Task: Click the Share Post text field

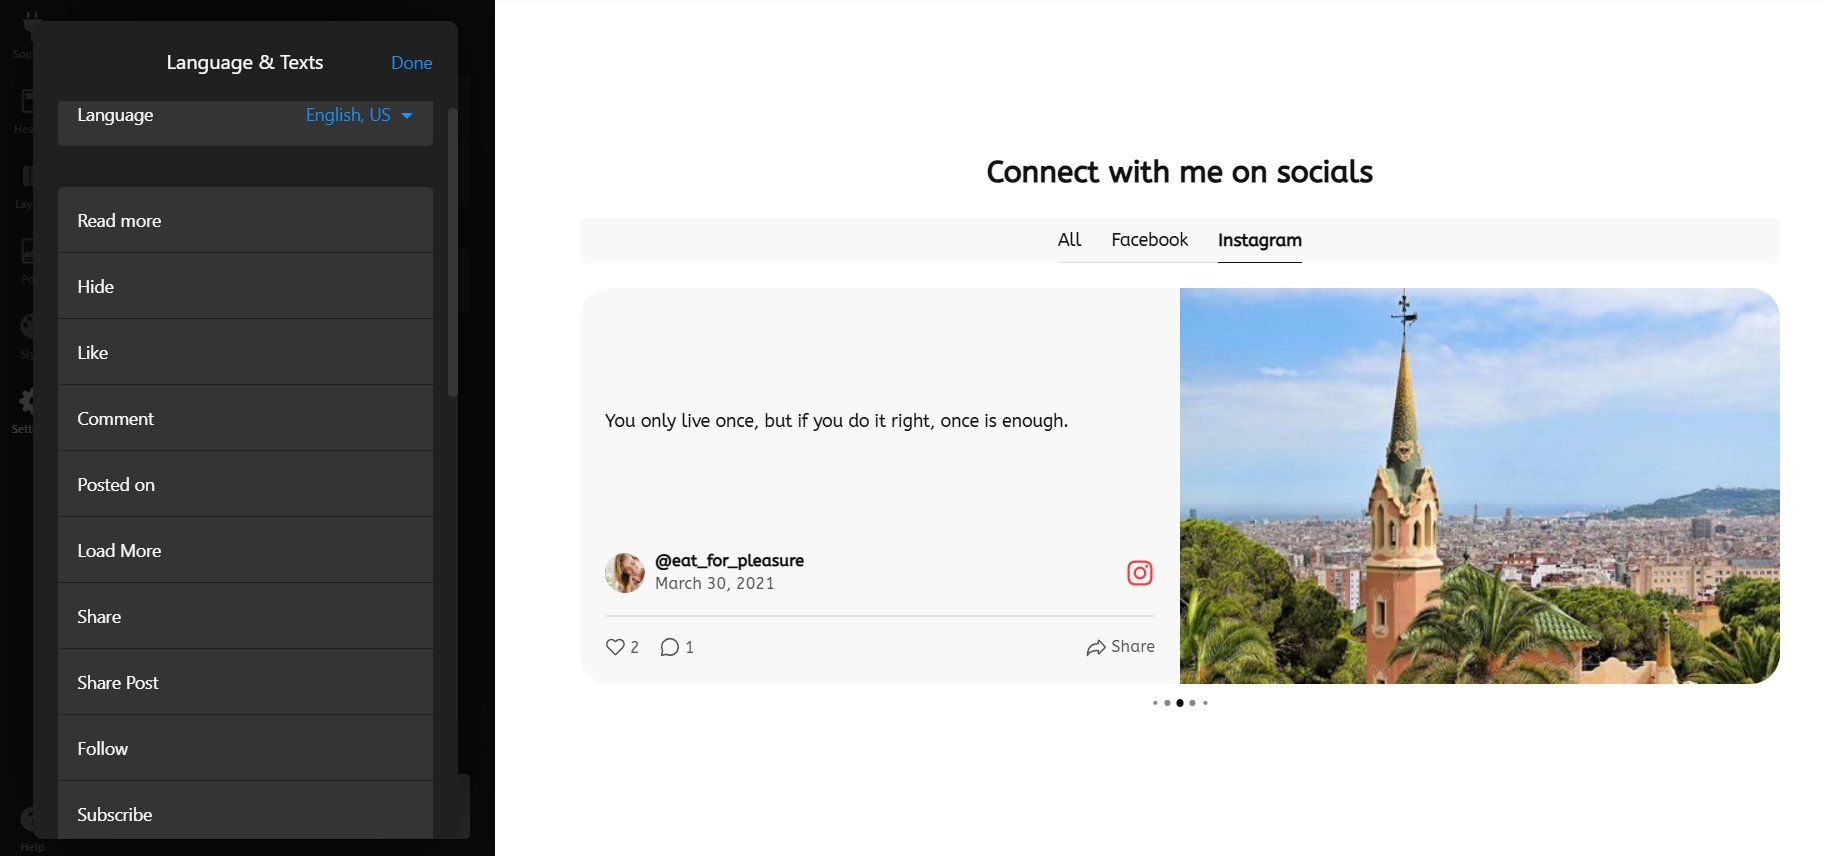Action: coord(245,682)
